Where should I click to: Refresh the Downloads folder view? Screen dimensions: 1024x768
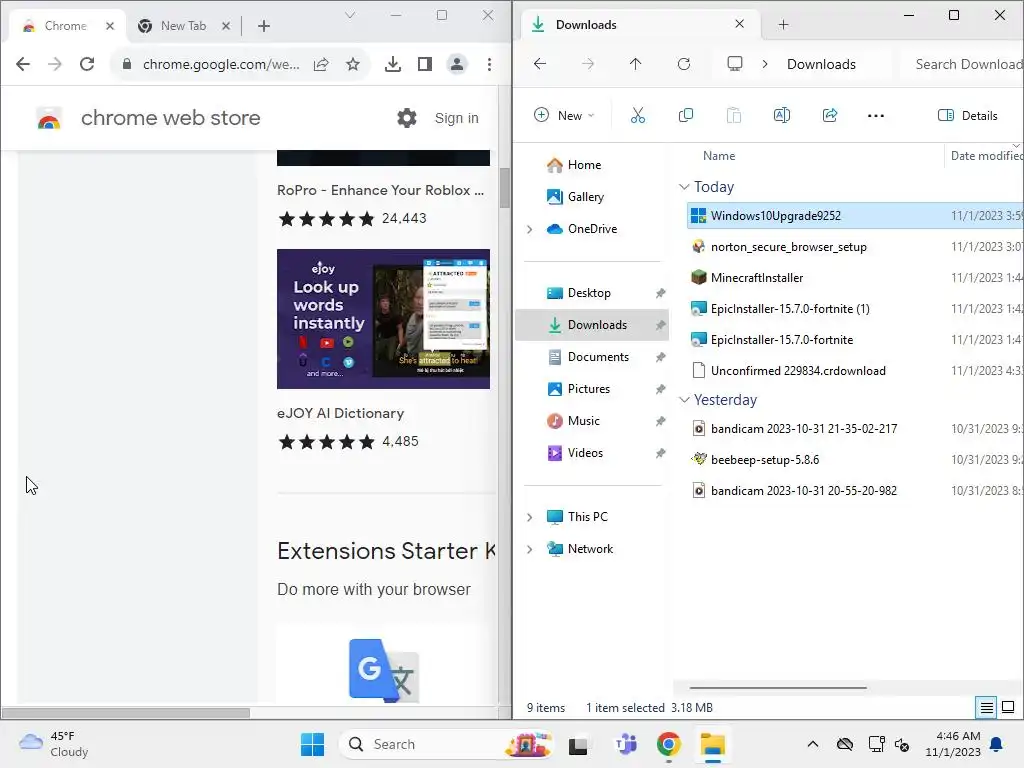[684, 63]
